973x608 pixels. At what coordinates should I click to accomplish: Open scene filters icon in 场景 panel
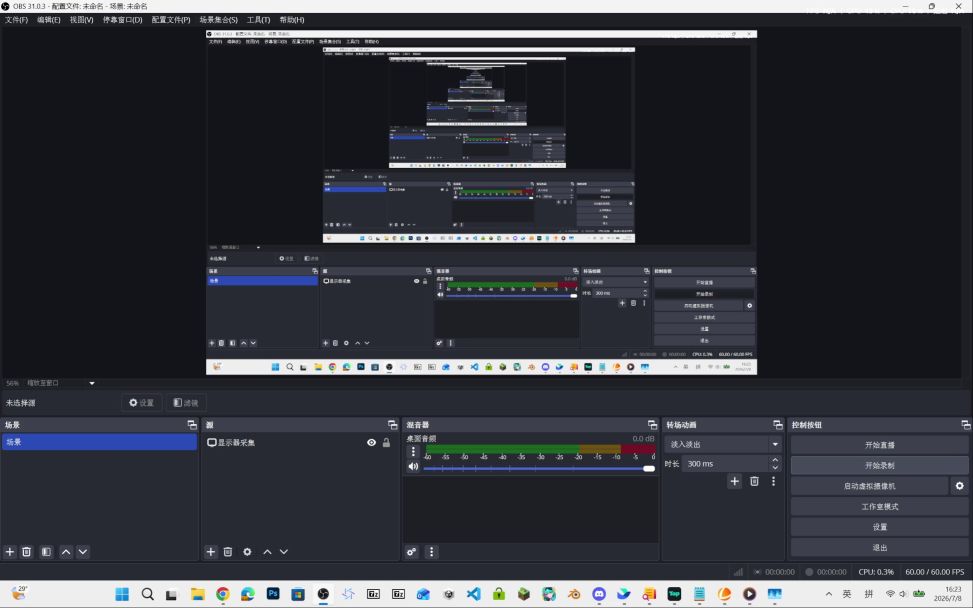(x=47, y=552)
